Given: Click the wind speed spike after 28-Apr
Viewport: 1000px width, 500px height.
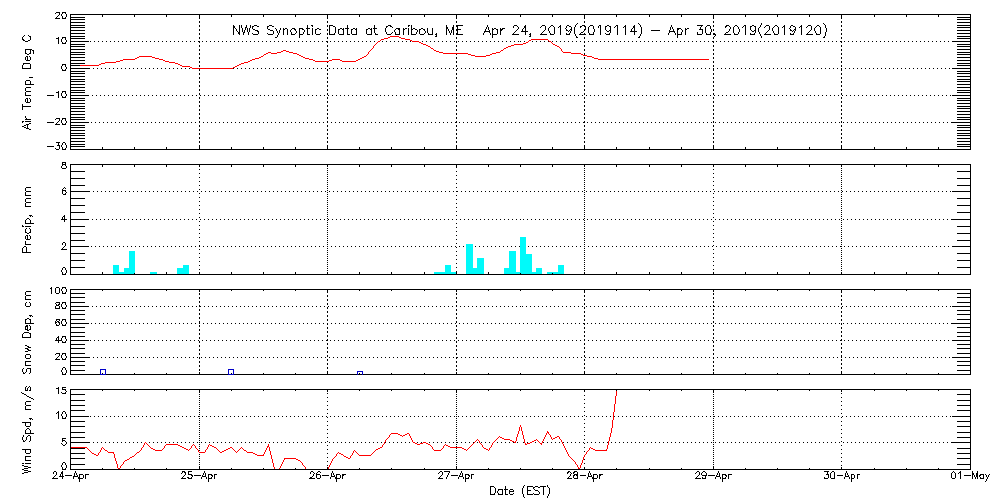Looking at the screenshot, I should [x=614, y=400].
